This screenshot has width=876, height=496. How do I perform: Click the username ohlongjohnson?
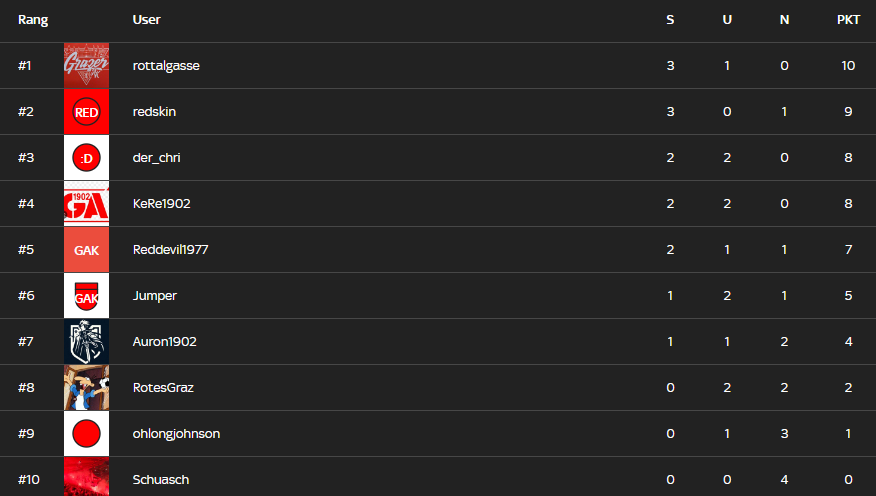click(176, 434)
